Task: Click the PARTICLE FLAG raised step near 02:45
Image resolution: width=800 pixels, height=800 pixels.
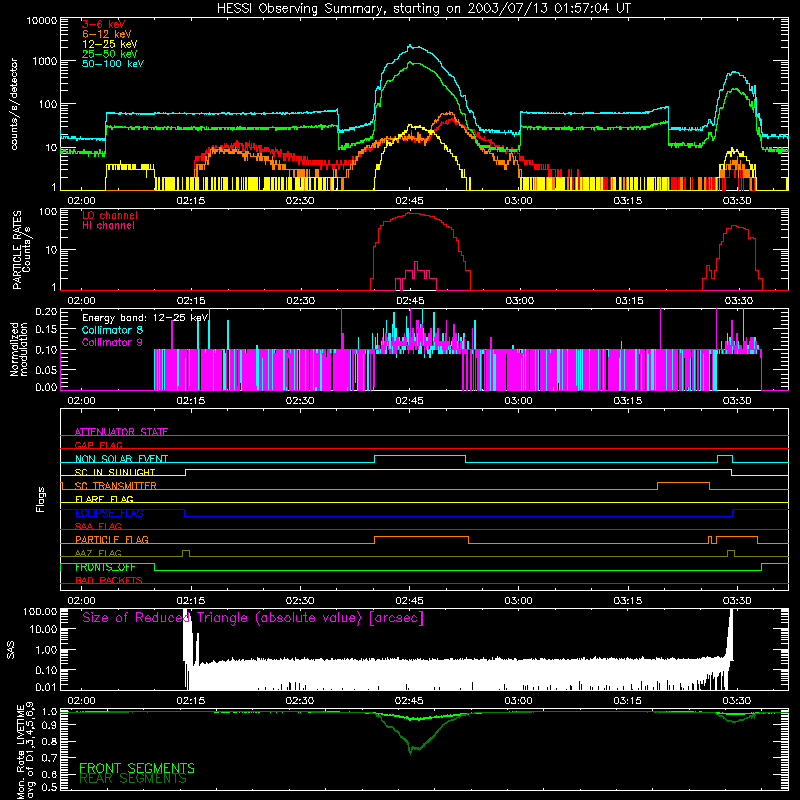Action: click(421, 537)
